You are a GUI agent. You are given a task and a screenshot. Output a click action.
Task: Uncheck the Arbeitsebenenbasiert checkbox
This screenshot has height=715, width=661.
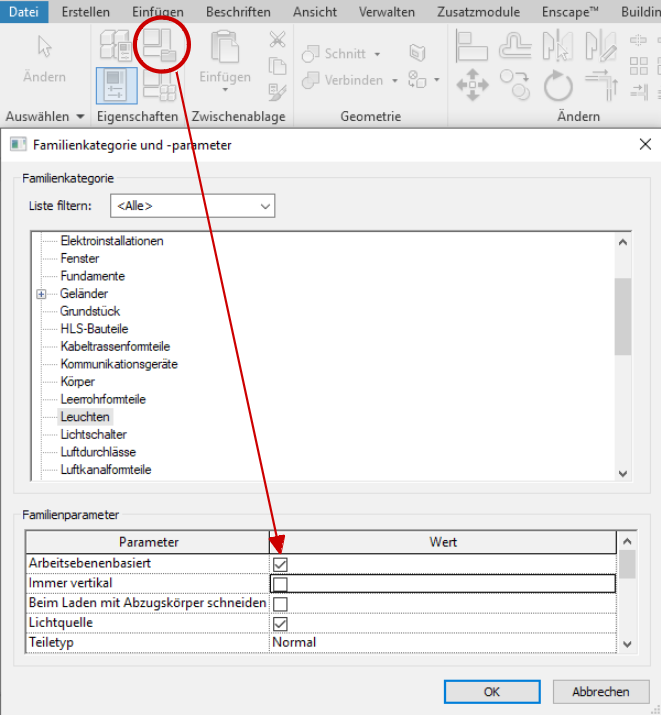(x=281, y=565)
